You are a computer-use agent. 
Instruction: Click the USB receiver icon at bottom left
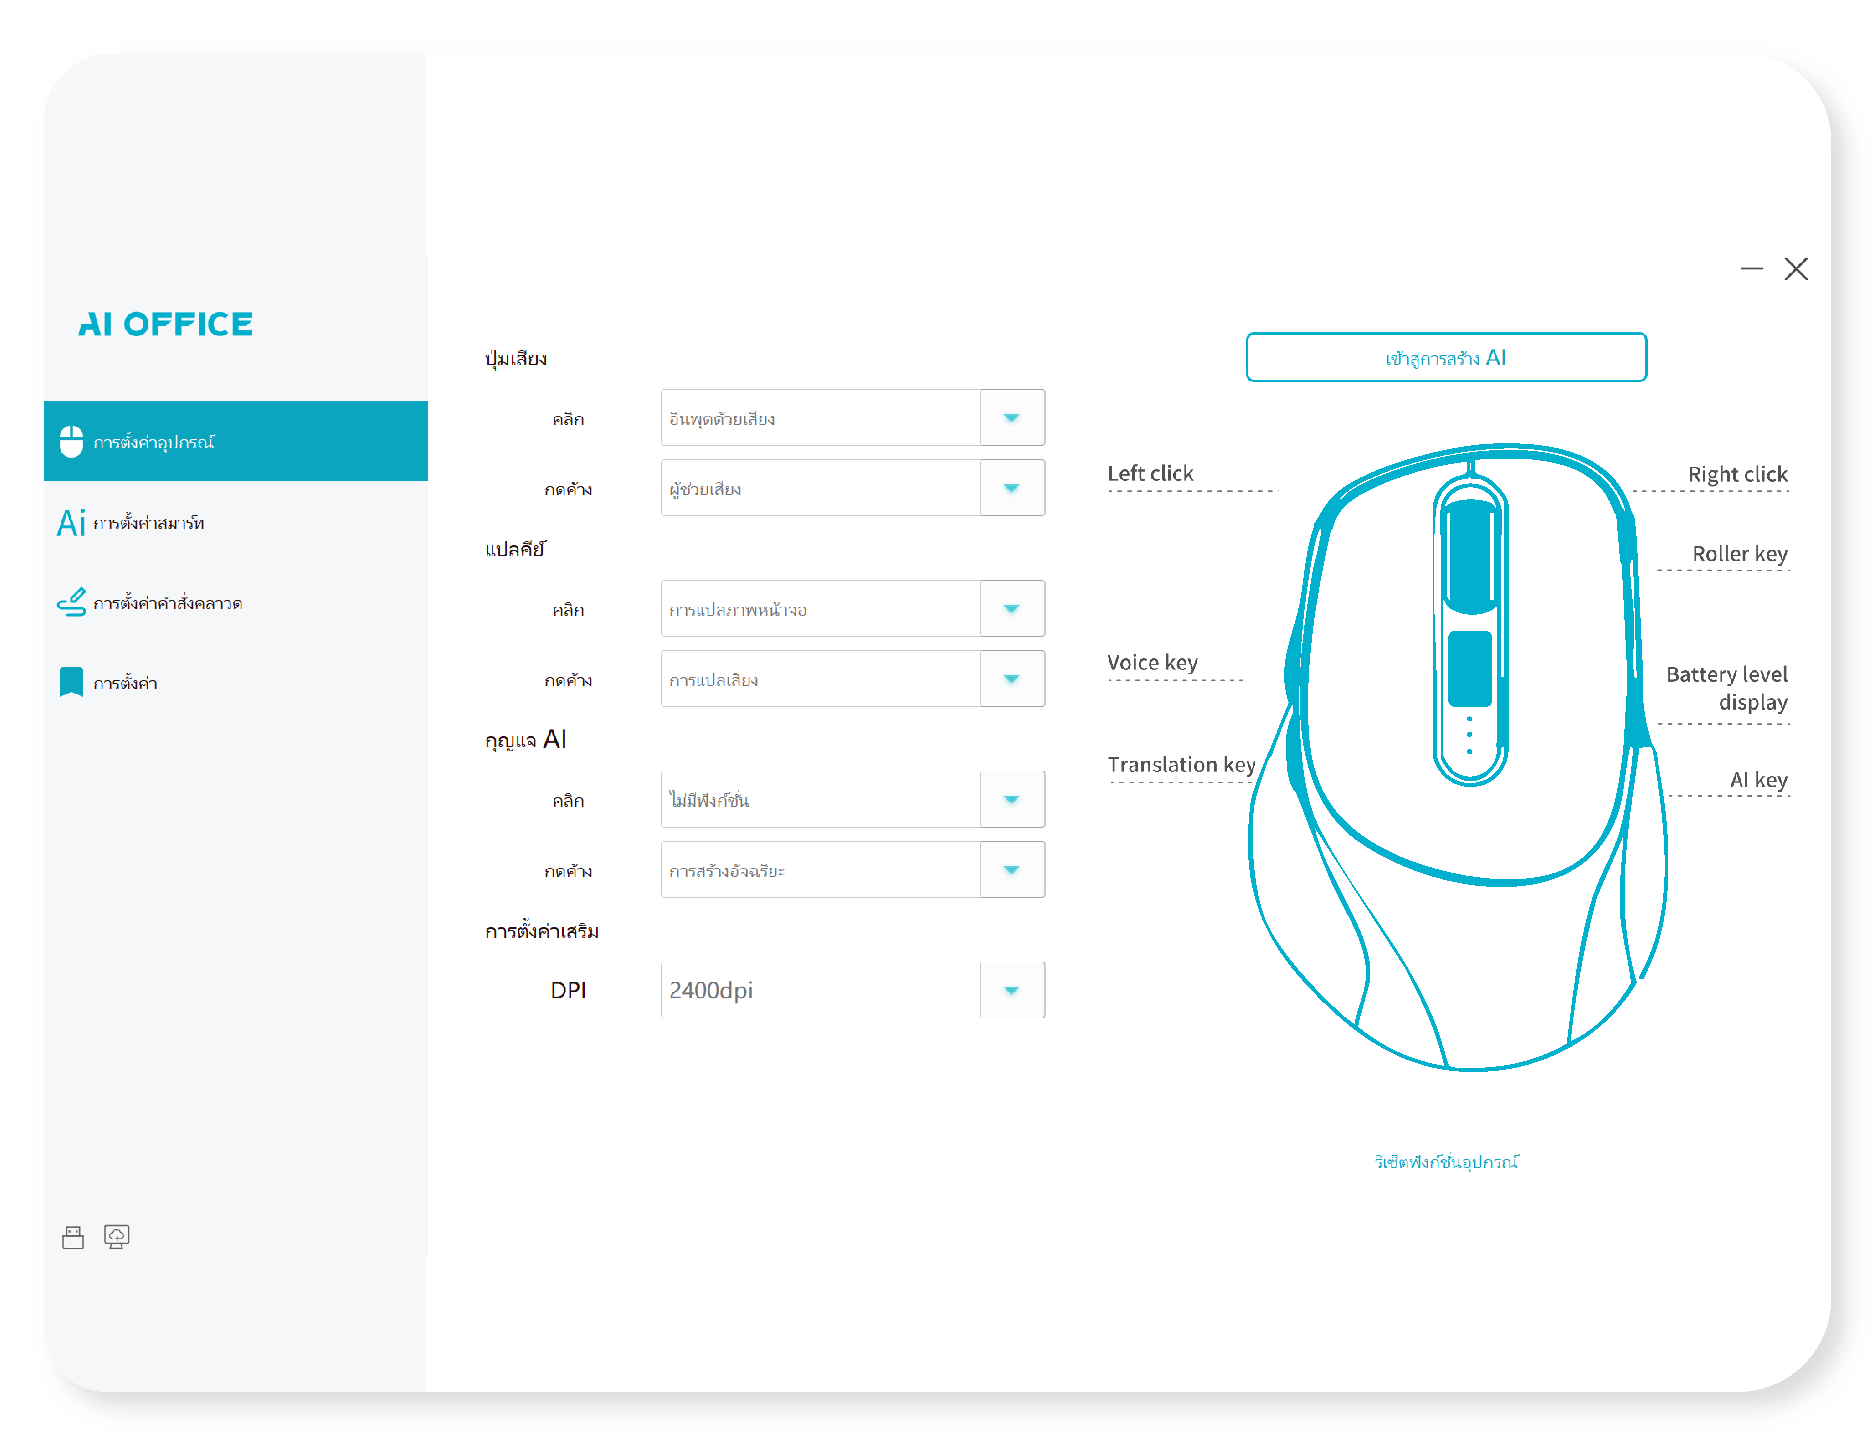tap(73, 1237)
